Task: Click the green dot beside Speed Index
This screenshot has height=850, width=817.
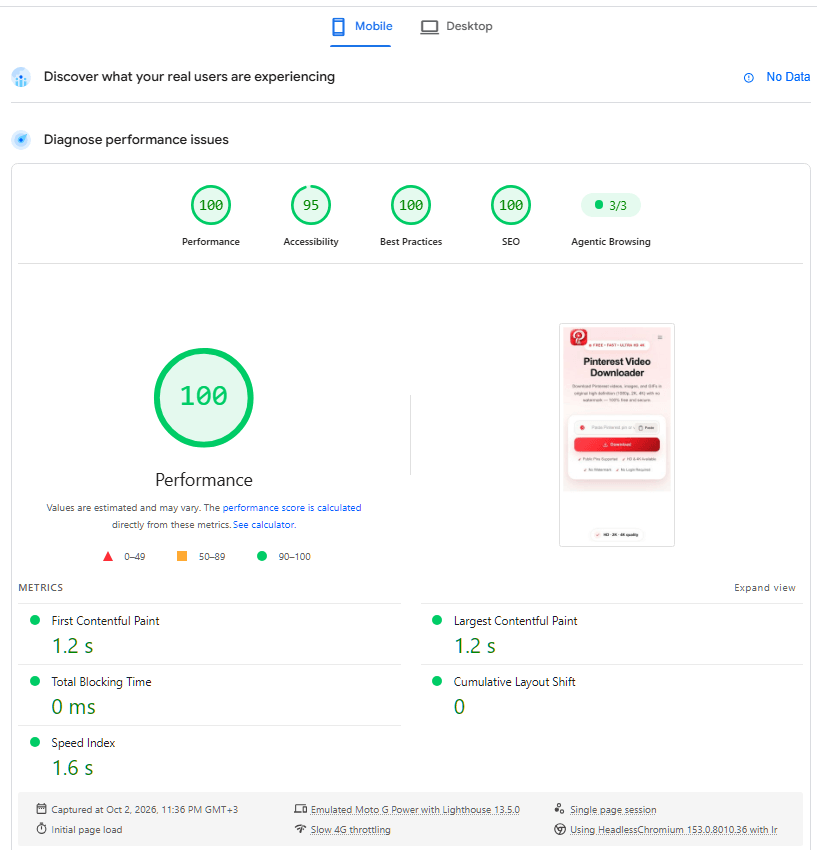Action: (35, 742)
